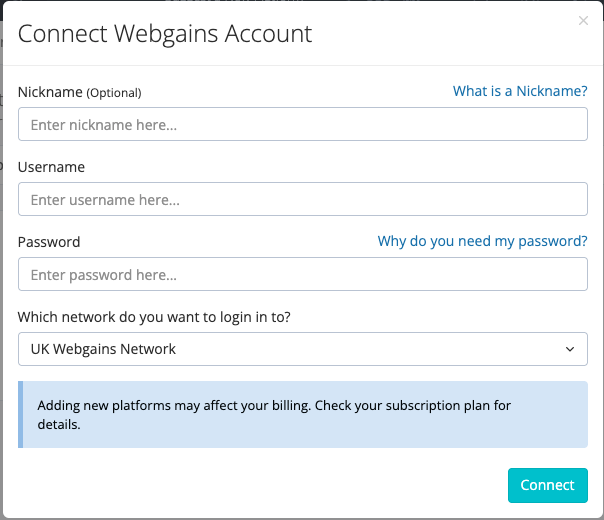The image size is (604, 520).
Task: Click the "Enter nickname here..." placeholder text
Action: (x=104, y=125)
